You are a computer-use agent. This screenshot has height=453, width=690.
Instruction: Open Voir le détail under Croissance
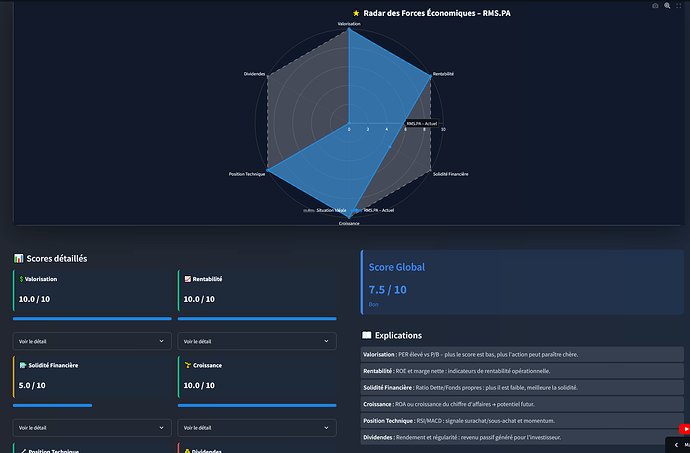(x=257, y=427)
